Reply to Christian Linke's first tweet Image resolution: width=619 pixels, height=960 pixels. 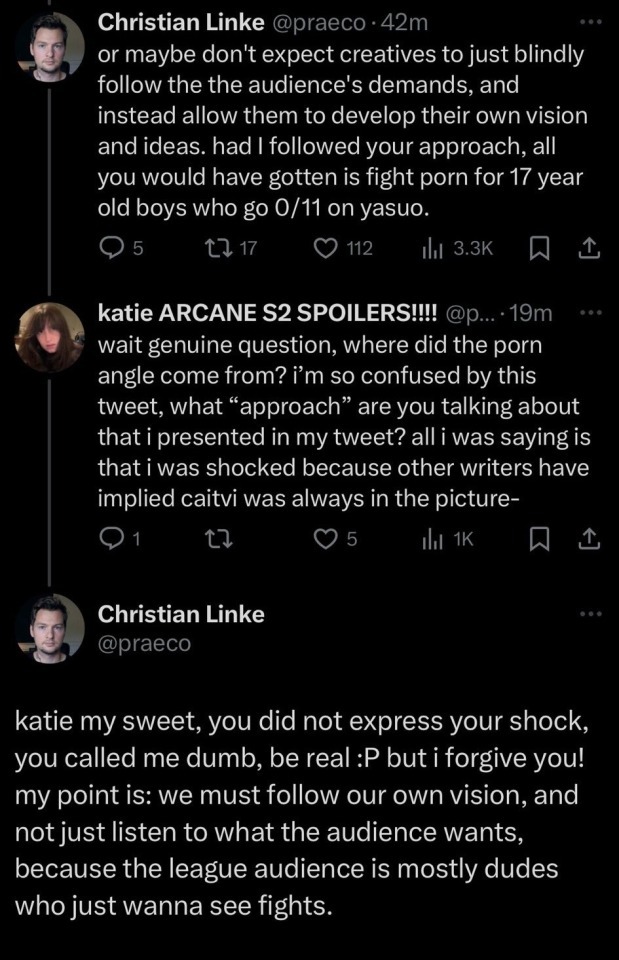111,248
